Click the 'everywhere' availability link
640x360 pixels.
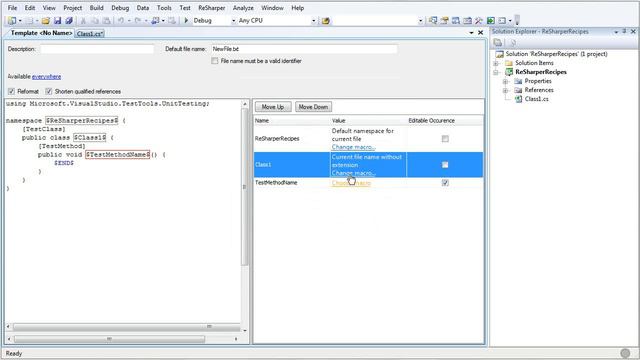pos(47,77)
